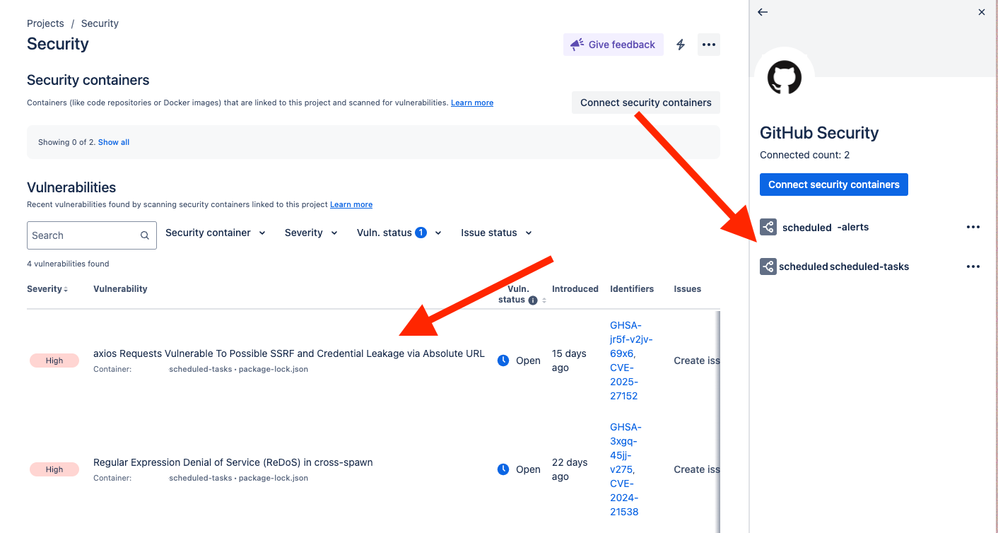
Task: Focus the vulnerabilities Search field
Action: [x=92, y=236]
